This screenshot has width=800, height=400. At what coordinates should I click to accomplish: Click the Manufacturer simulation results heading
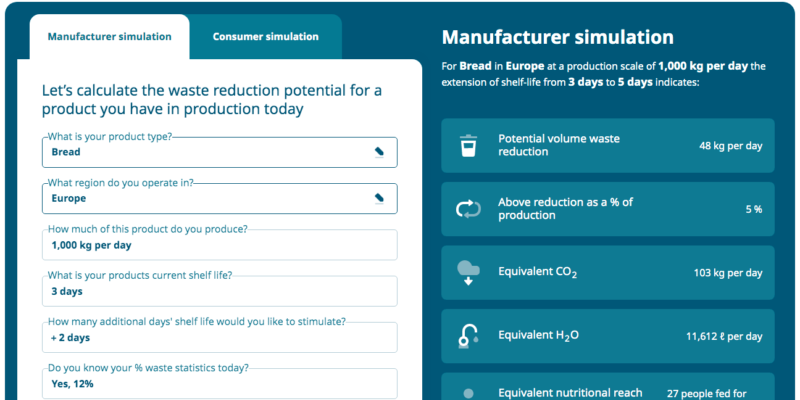(557, 38)
